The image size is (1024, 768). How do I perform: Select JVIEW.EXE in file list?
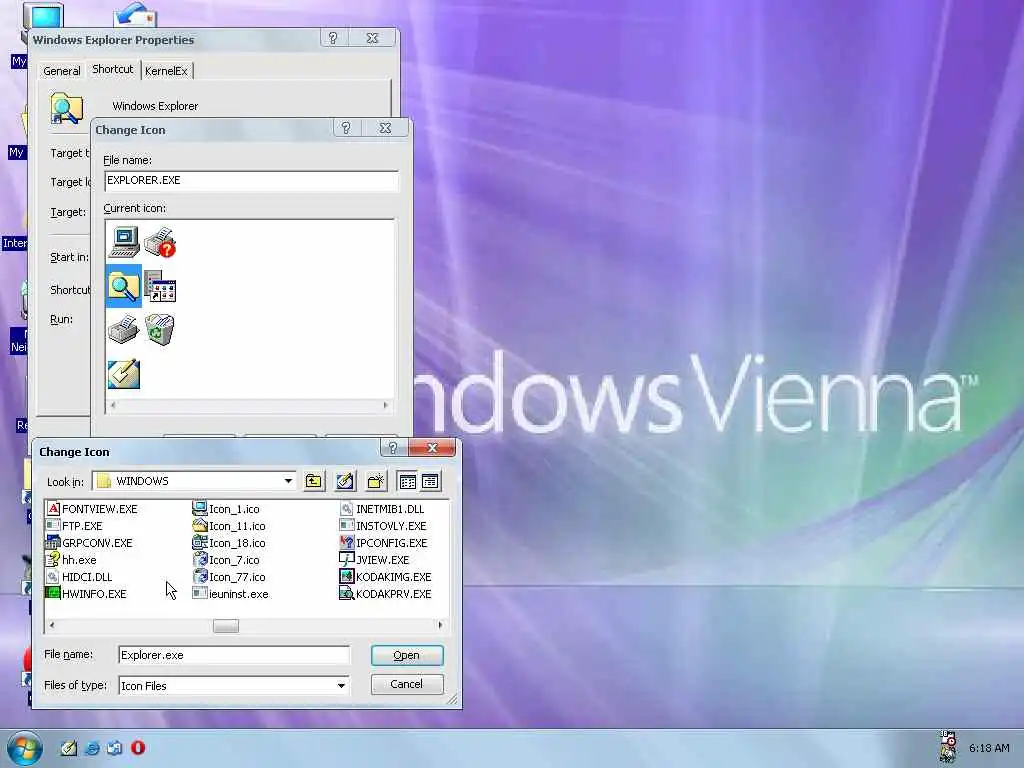tap(375, 560)
